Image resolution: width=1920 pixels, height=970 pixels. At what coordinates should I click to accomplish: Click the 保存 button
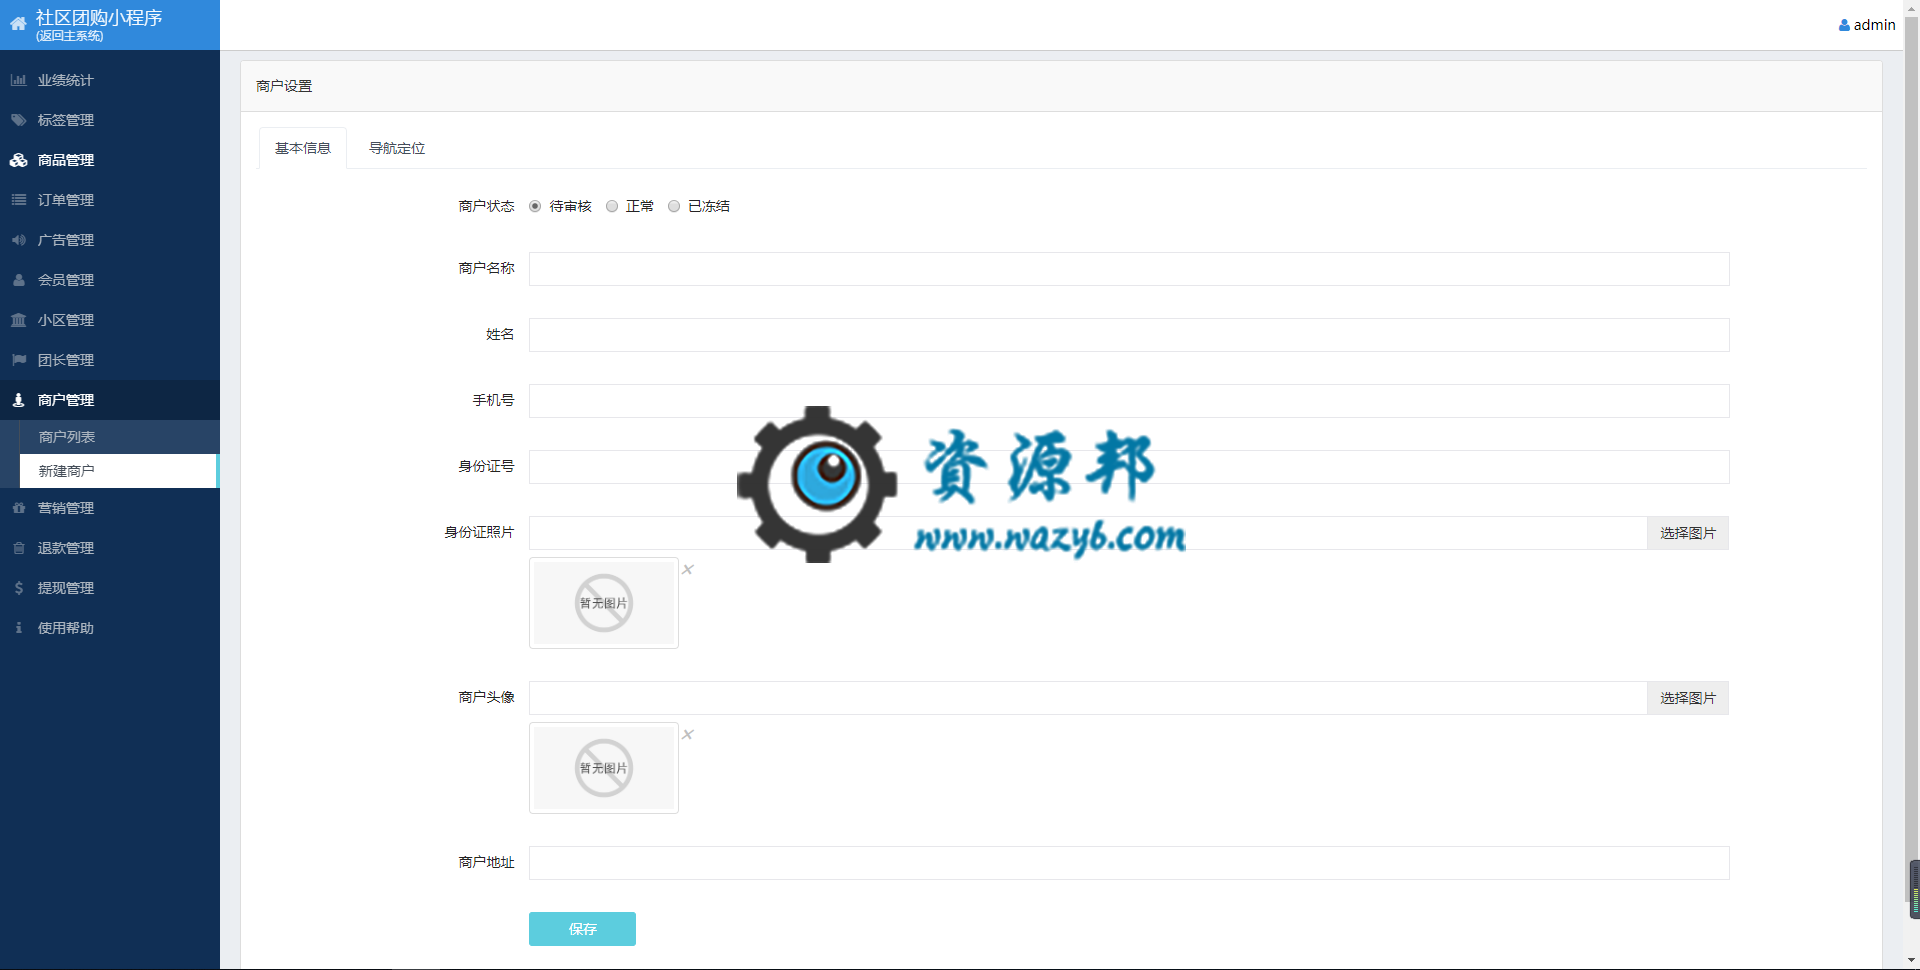point(582,929)
